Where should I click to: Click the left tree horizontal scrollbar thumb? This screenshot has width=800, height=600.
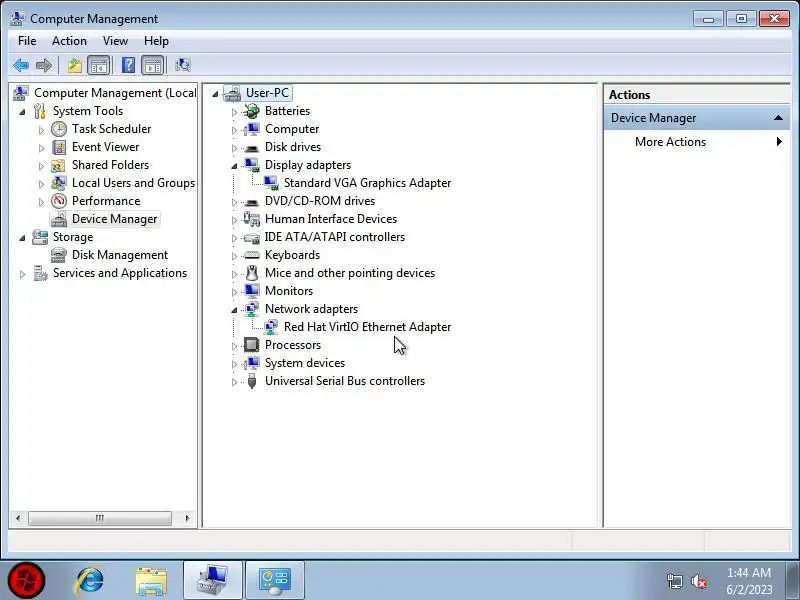pos(100,518)
